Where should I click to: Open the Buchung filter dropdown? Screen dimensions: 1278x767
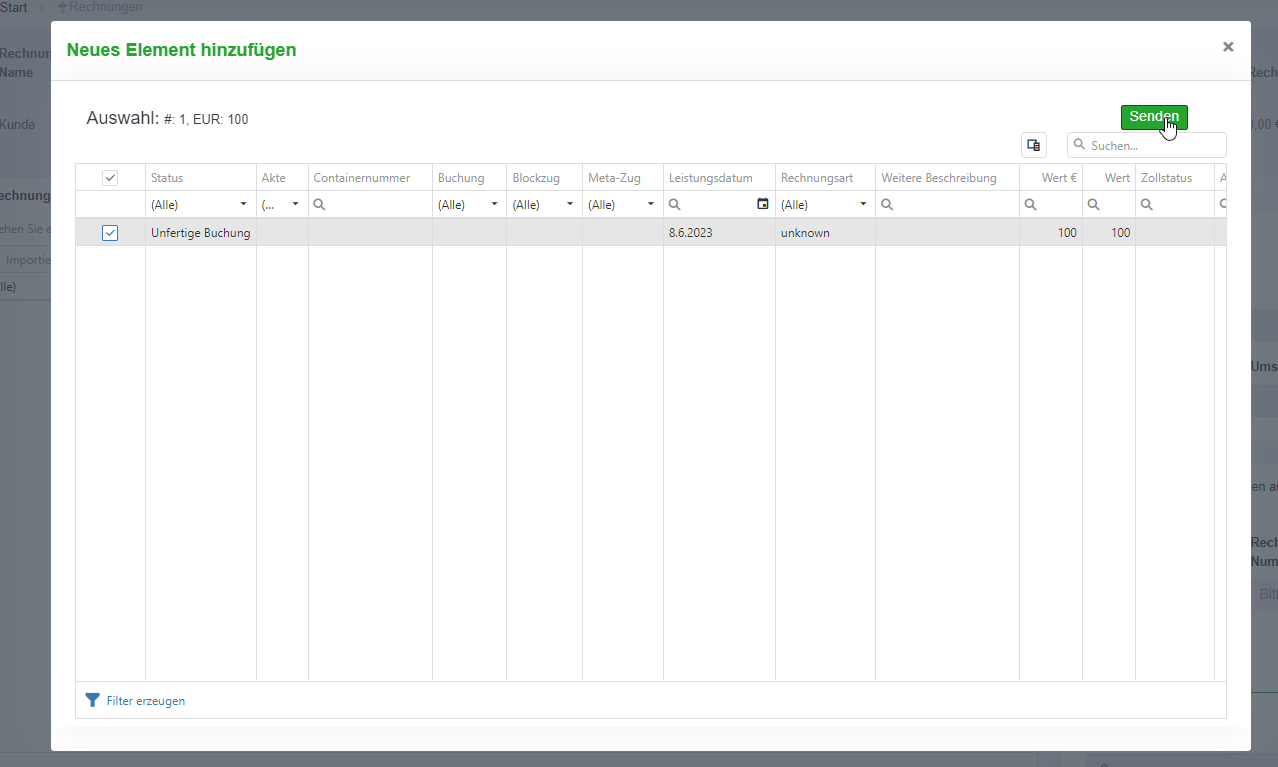pyautogui.click(x=494, y=204)
